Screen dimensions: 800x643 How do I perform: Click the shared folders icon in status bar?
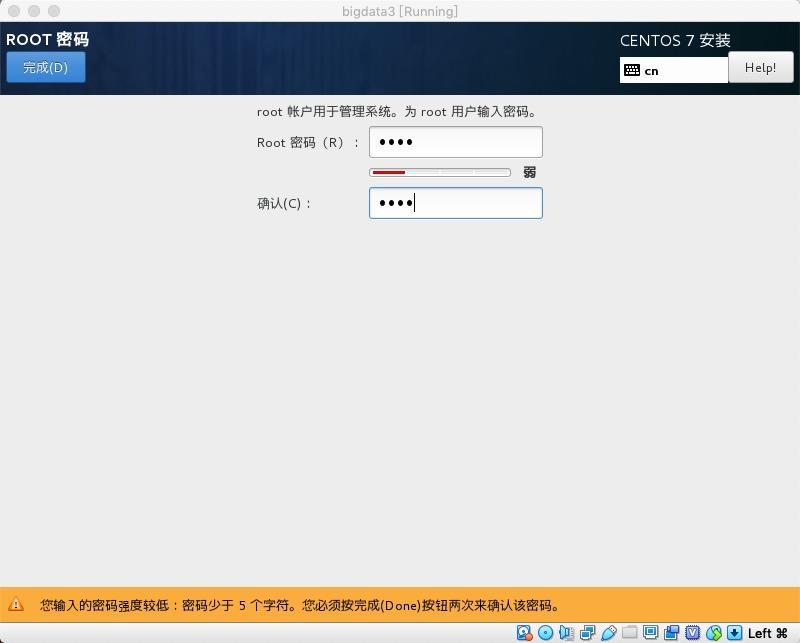click(630, 633)
